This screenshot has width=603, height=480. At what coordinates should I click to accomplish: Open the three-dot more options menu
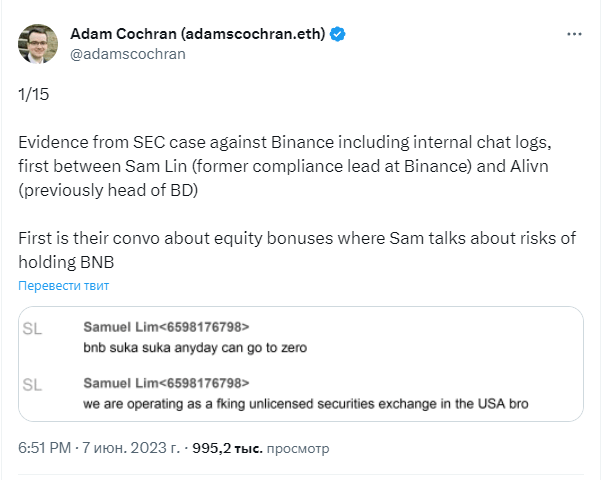click(574, 34)
